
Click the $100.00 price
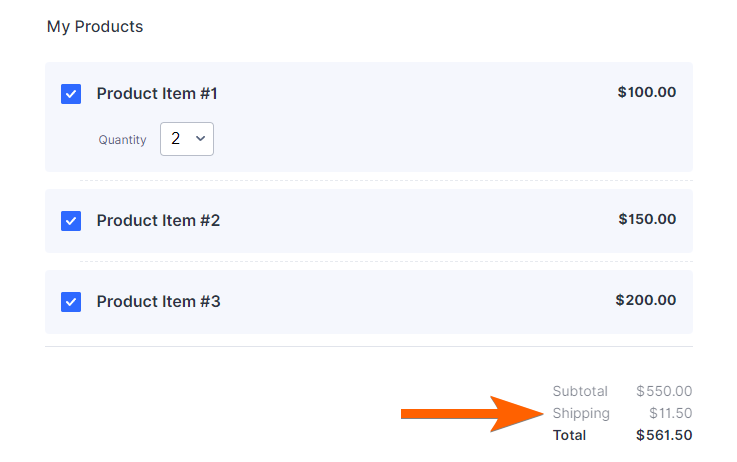click(x=646, y=93)
